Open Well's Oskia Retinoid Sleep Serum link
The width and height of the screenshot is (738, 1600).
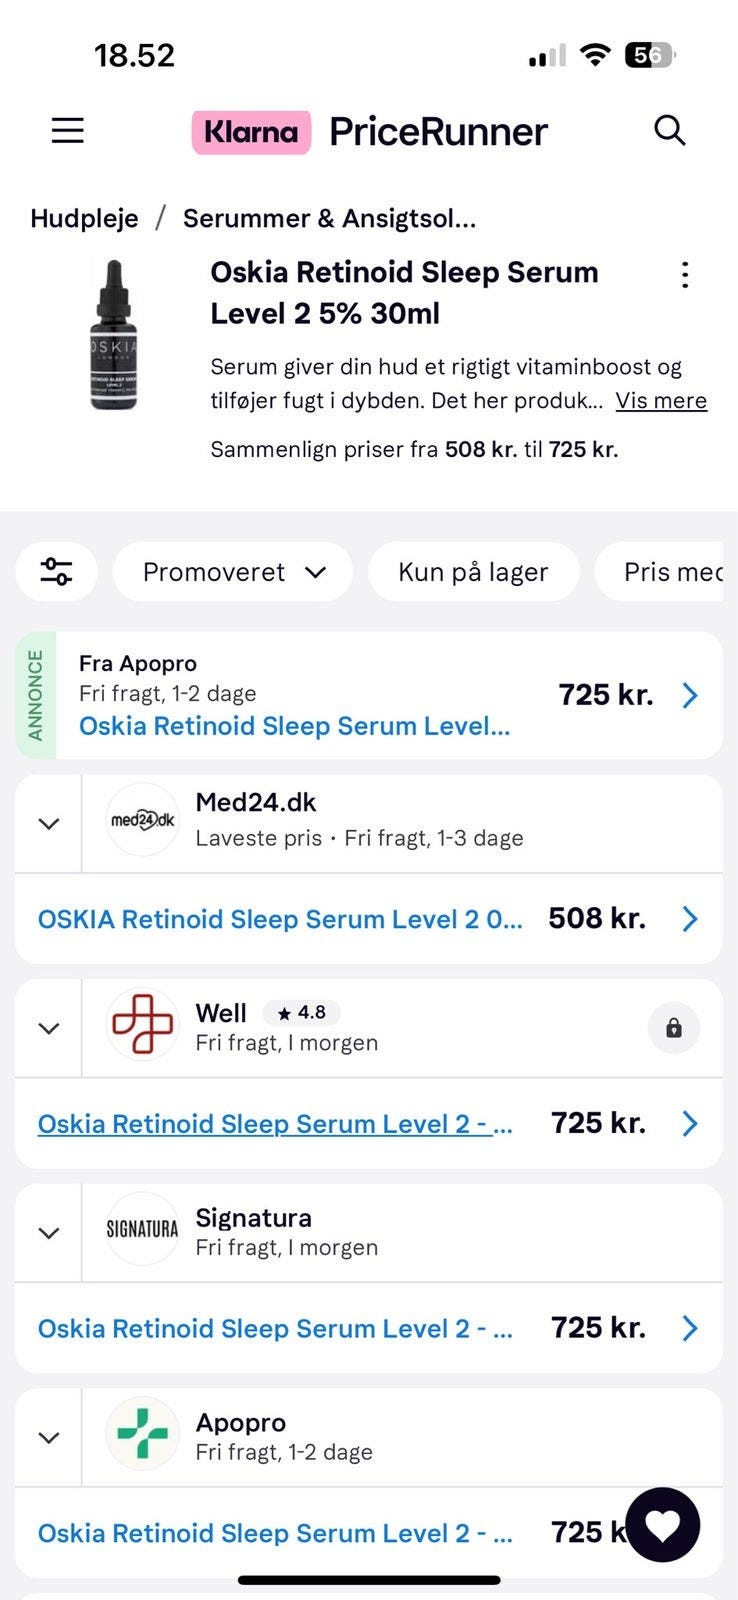pyautogui.click(x=275, y=1124)
